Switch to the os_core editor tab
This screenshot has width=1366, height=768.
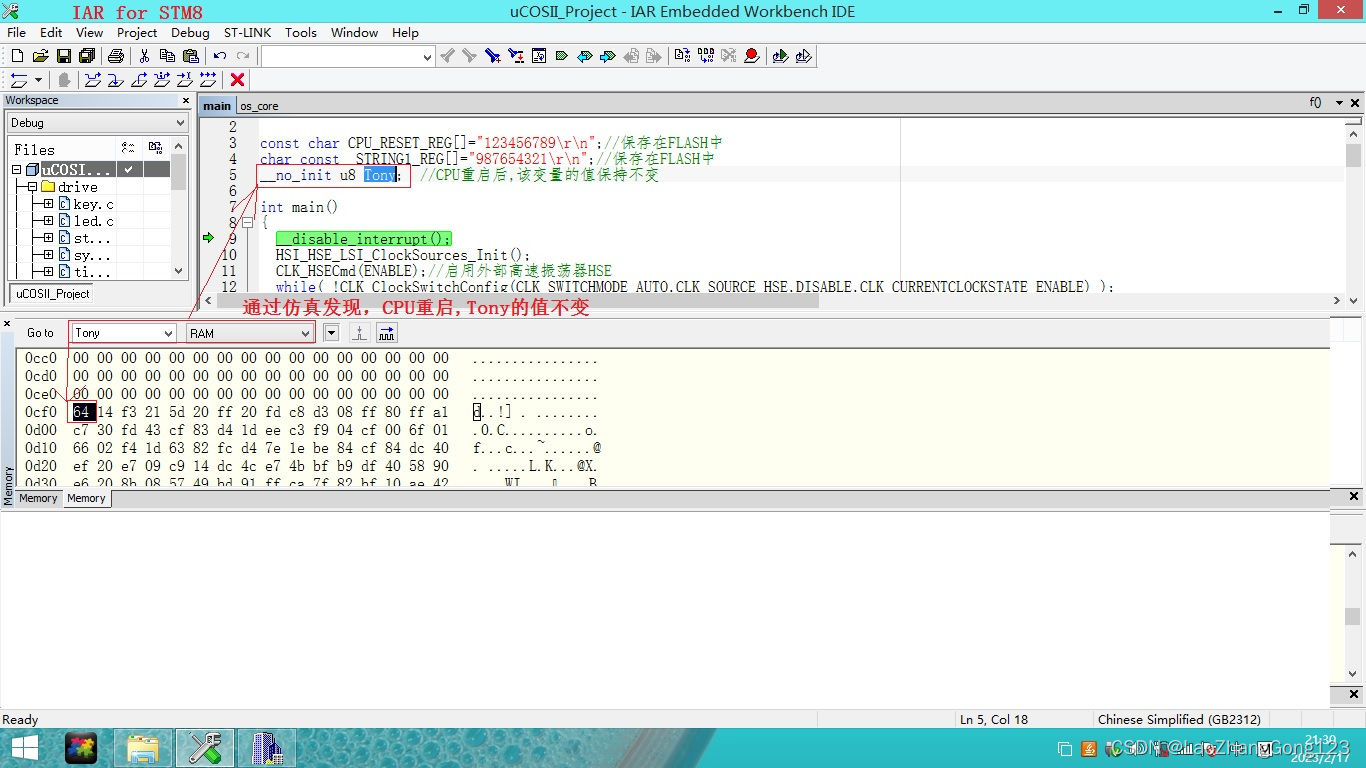[259, 105]
